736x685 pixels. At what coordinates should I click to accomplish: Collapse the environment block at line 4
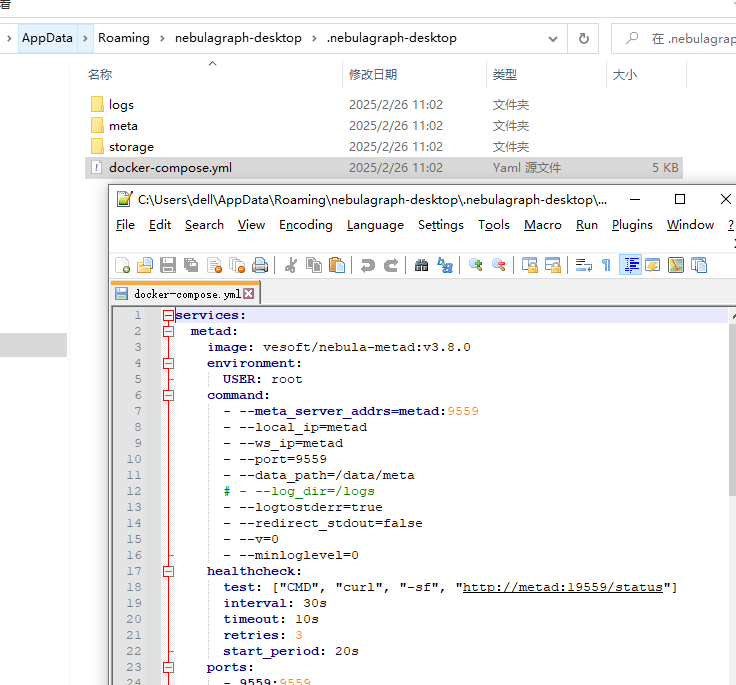click(x=168, y=363)
